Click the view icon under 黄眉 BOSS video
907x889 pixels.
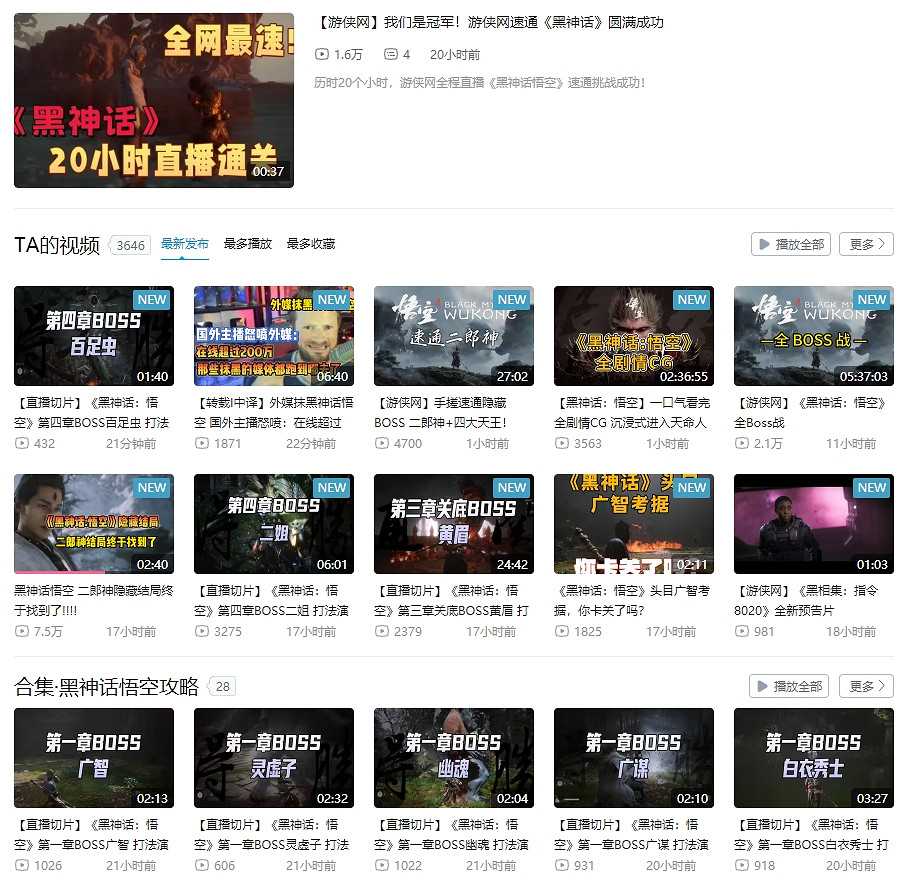pyautogui.click(x=383, y=631)
